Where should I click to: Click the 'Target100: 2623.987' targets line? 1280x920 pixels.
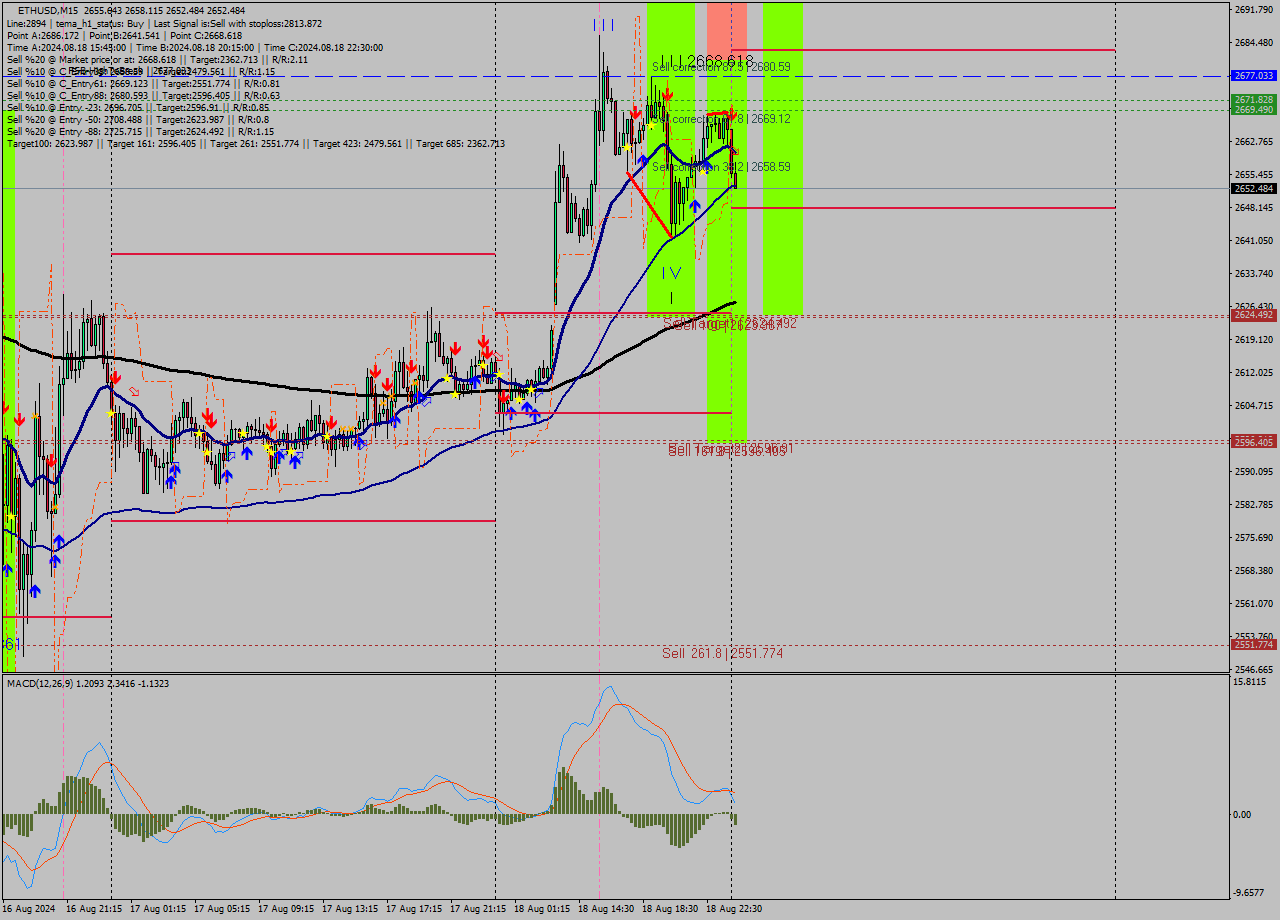click(255, 144)
